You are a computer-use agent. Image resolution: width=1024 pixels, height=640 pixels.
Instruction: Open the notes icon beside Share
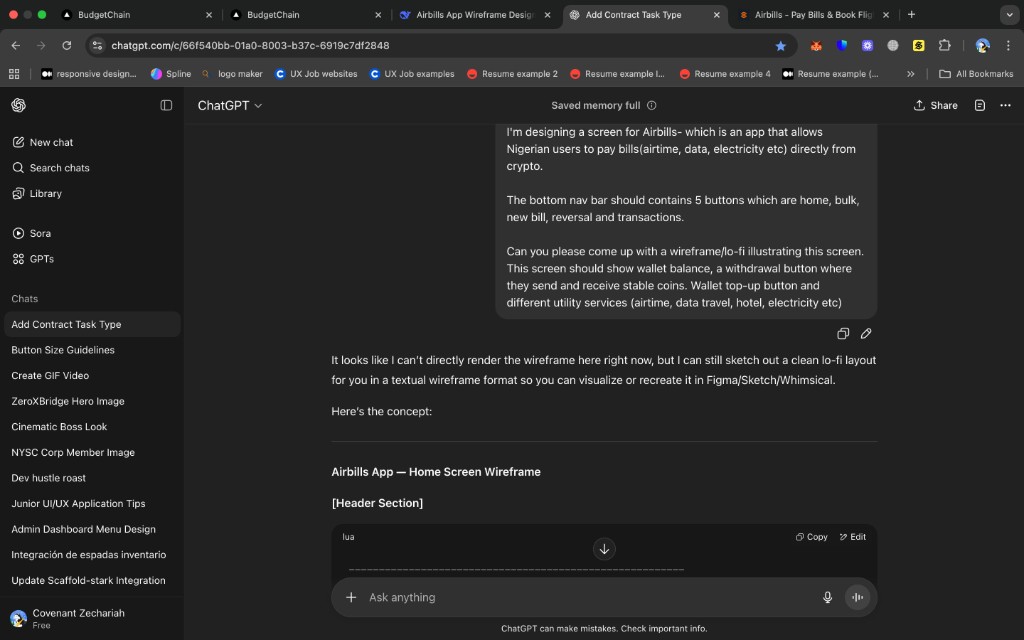click(980, 105)
